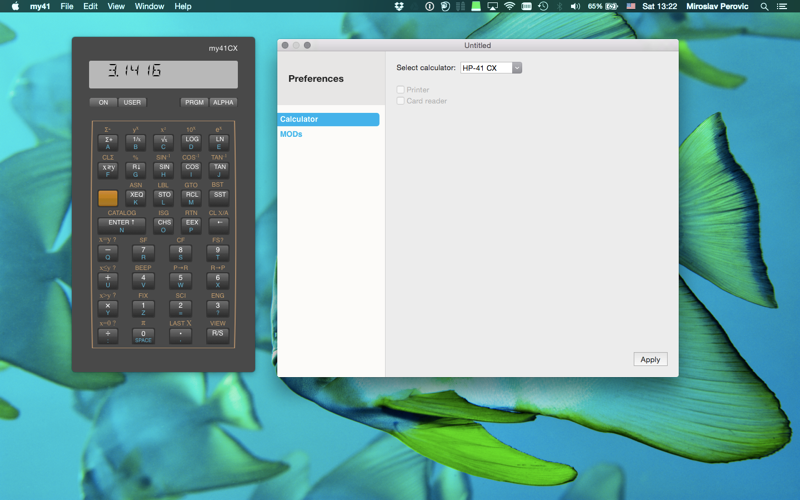This screenshot has height=500, width=800.
Task: Tap the Σ+ key on the calculator
Action: click(108, 142)
